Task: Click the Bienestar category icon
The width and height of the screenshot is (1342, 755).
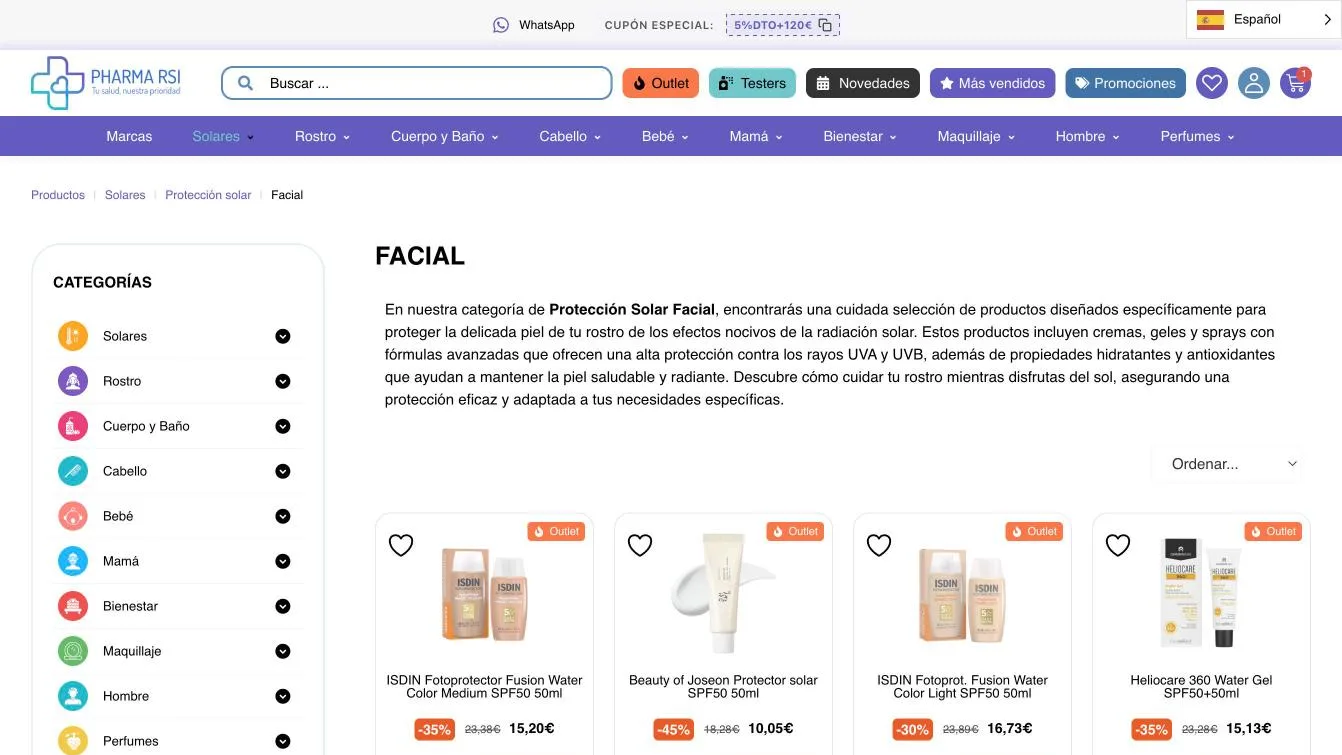Action: pyautogui.click(x=73, y=606)
